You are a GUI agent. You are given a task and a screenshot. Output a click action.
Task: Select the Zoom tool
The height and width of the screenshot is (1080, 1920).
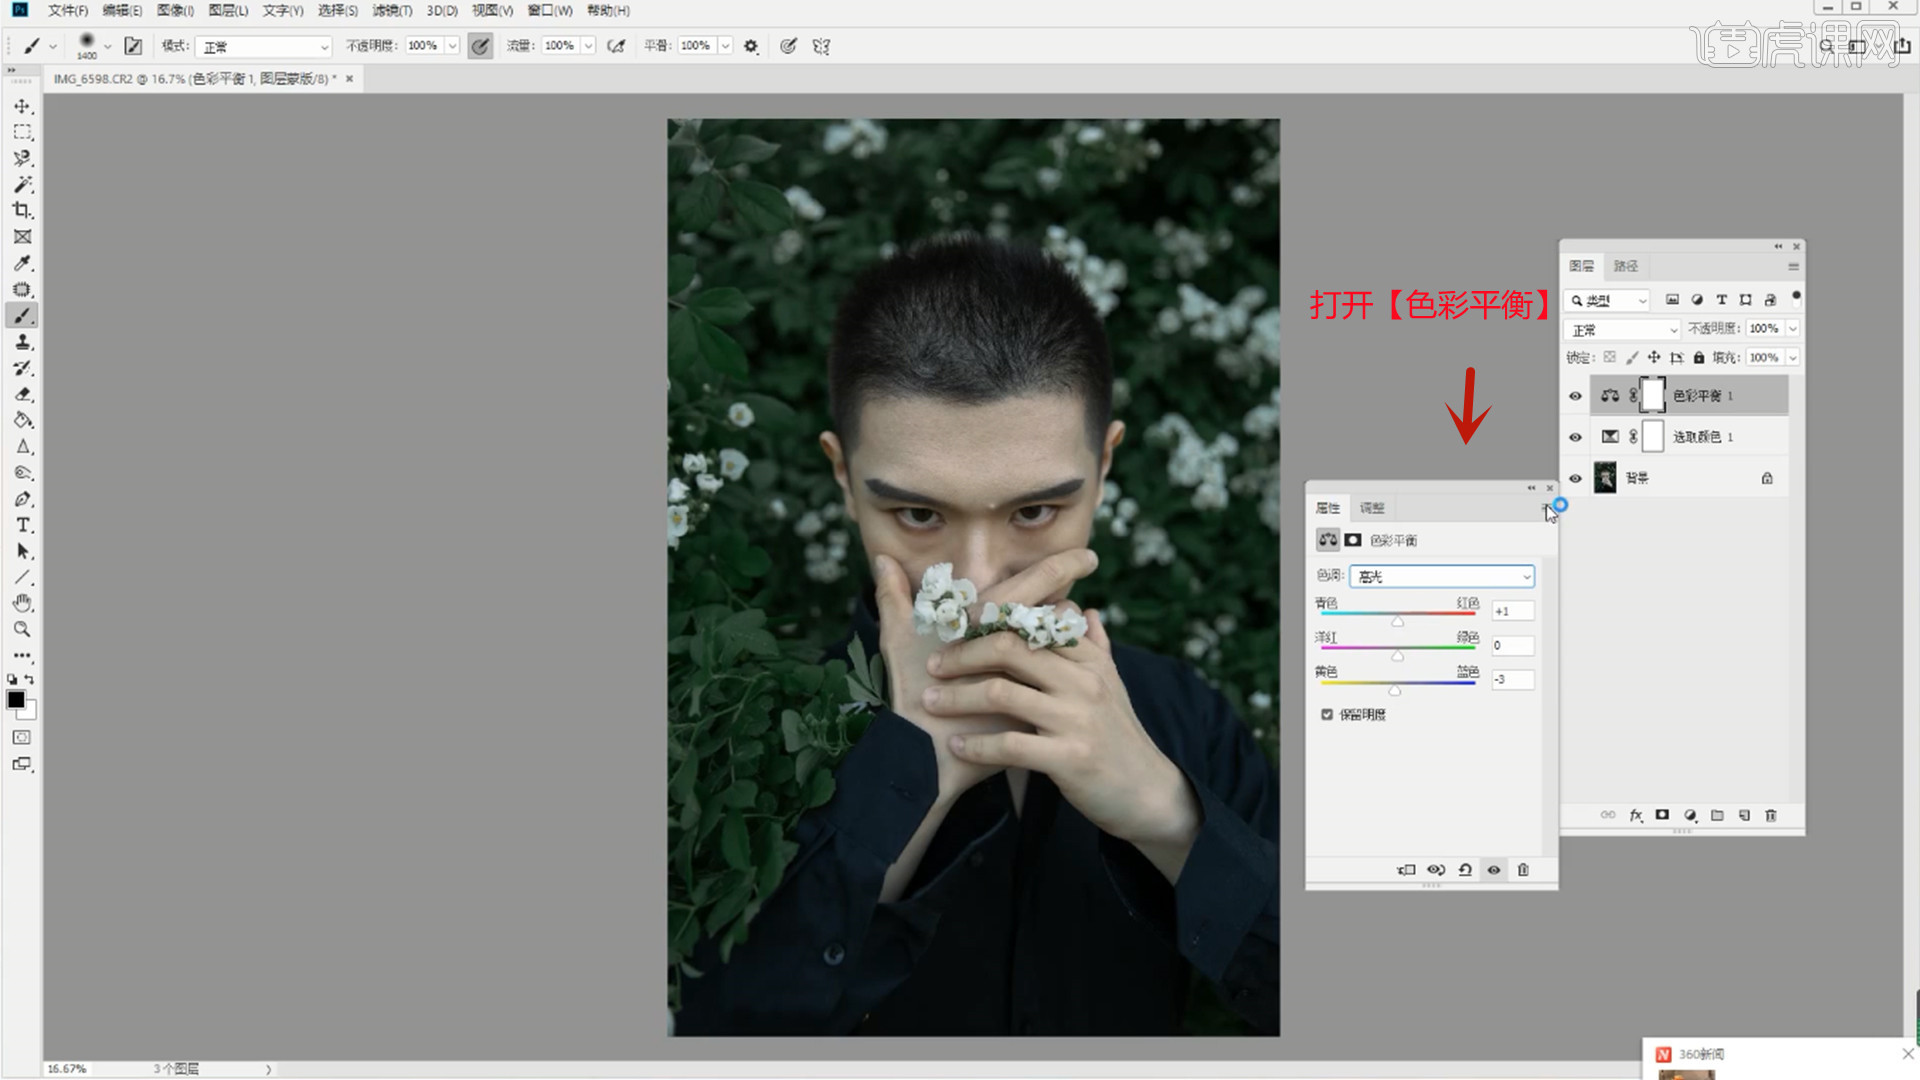(x=22, y=629)
